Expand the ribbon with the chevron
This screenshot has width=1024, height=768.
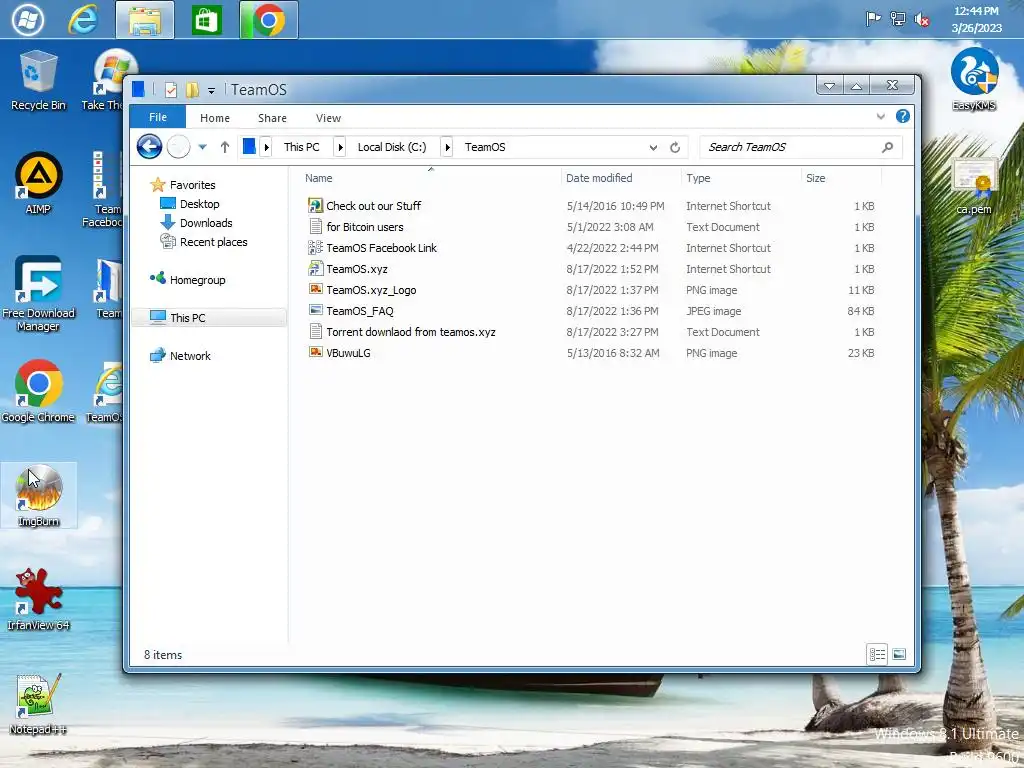click(x=881, y=117)
